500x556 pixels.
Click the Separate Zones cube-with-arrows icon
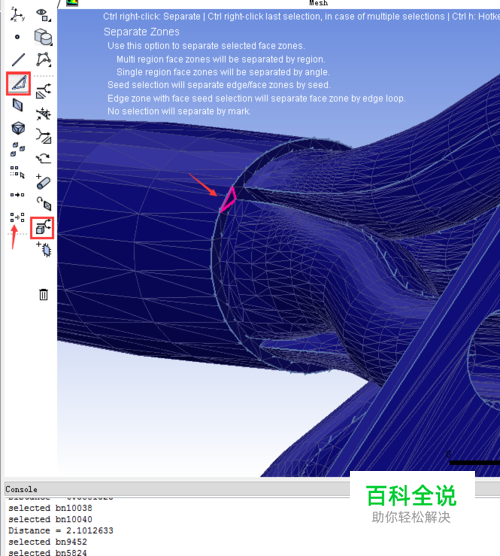coord(43,228)
